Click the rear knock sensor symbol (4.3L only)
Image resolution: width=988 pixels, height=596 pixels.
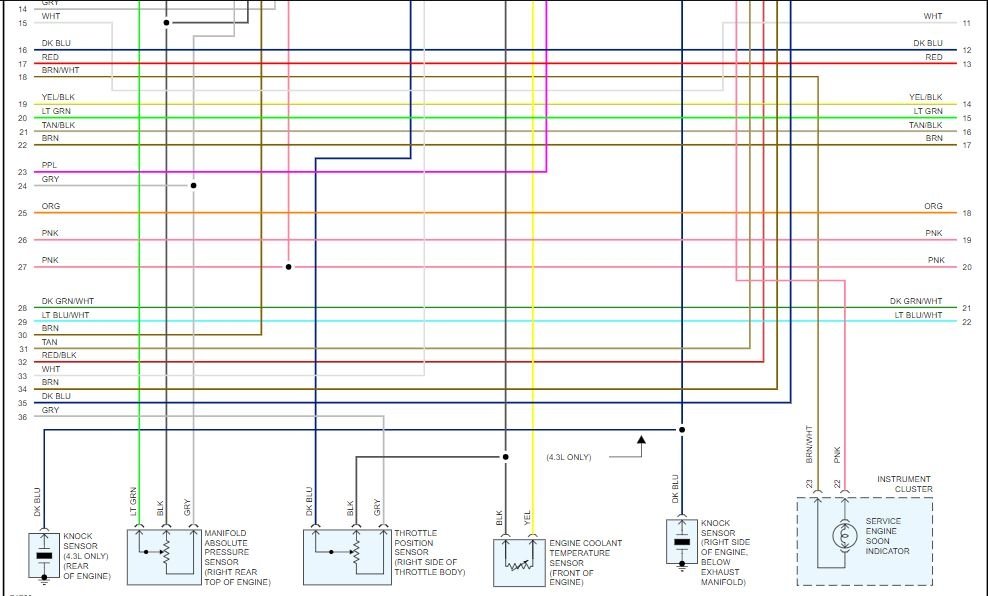tap(43, 556)
